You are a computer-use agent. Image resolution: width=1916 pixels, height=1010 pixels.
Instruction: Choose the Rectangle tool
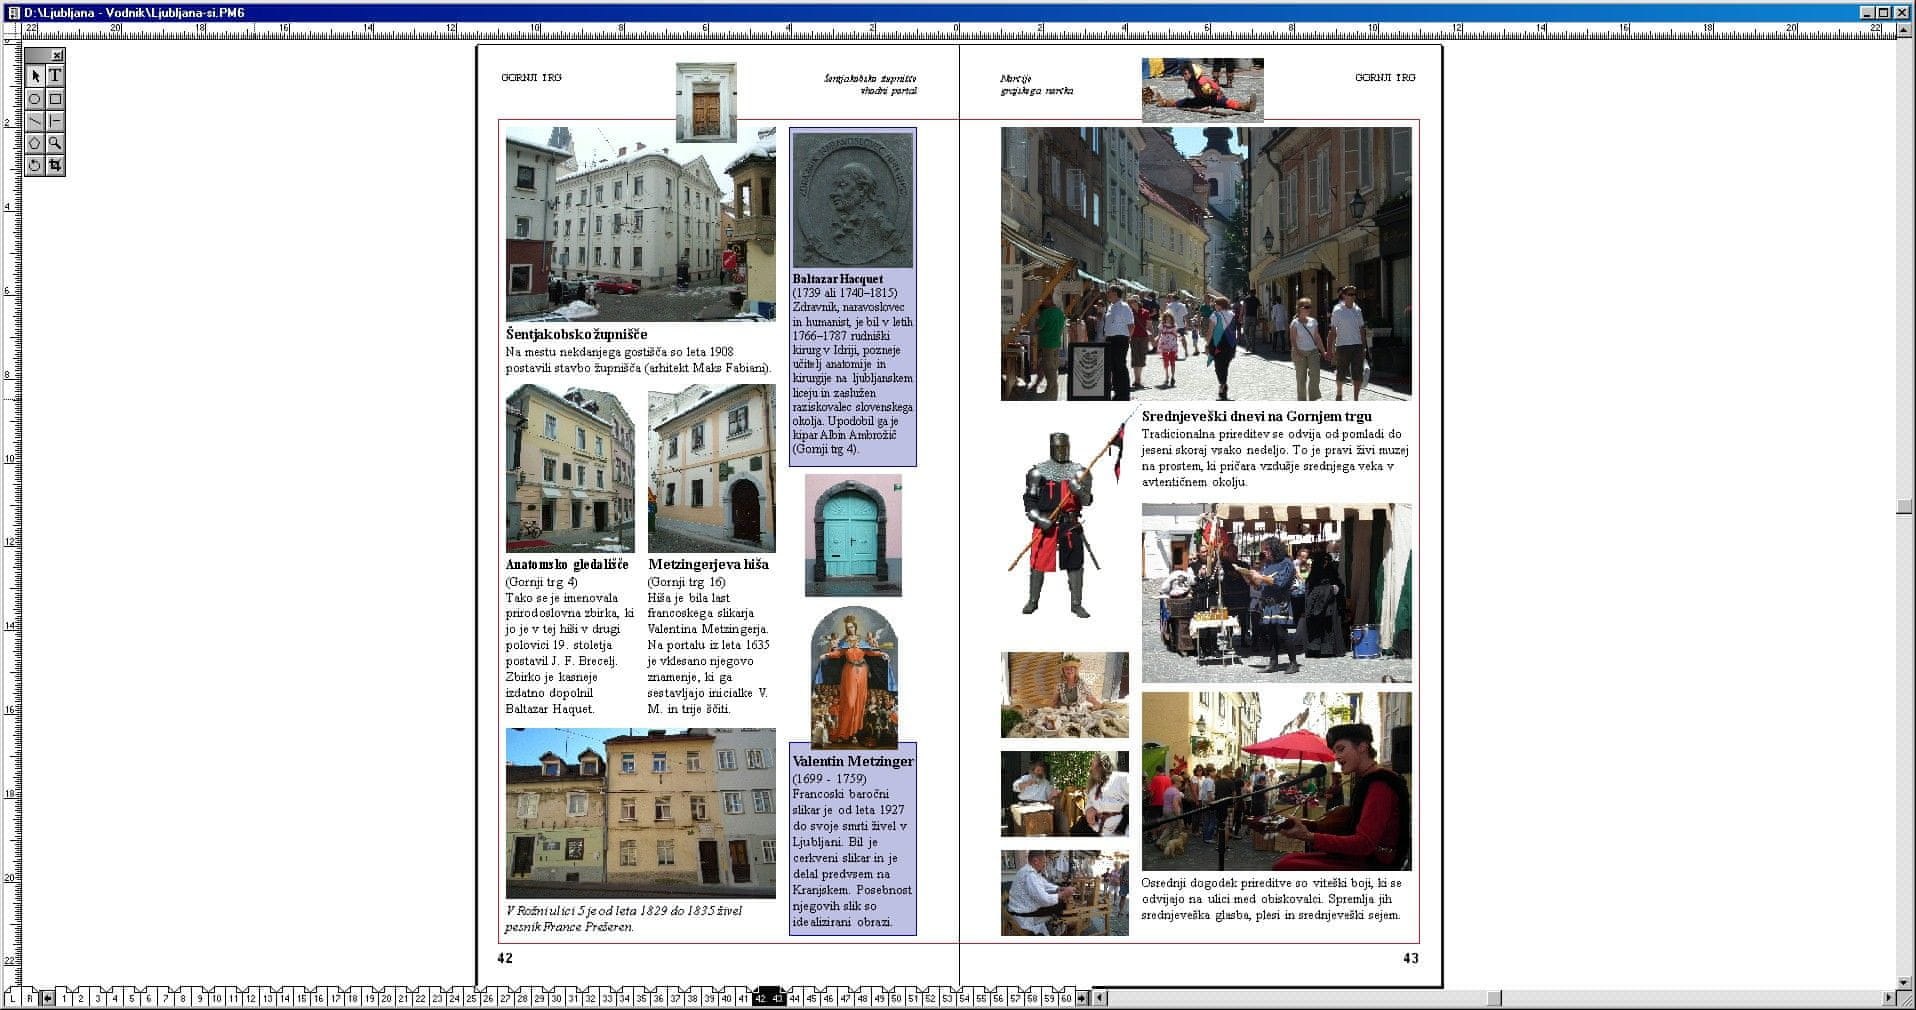(x=55, y=99)
